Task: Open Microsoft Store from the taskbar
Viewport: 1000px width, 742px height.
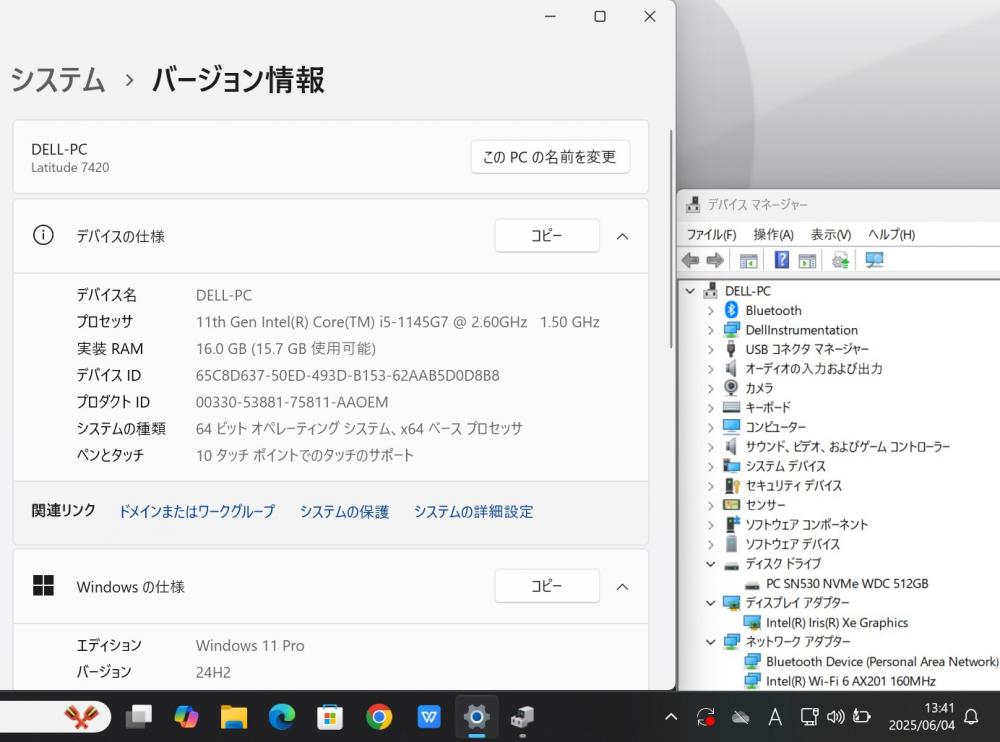Action: click(x=330, y=717)
